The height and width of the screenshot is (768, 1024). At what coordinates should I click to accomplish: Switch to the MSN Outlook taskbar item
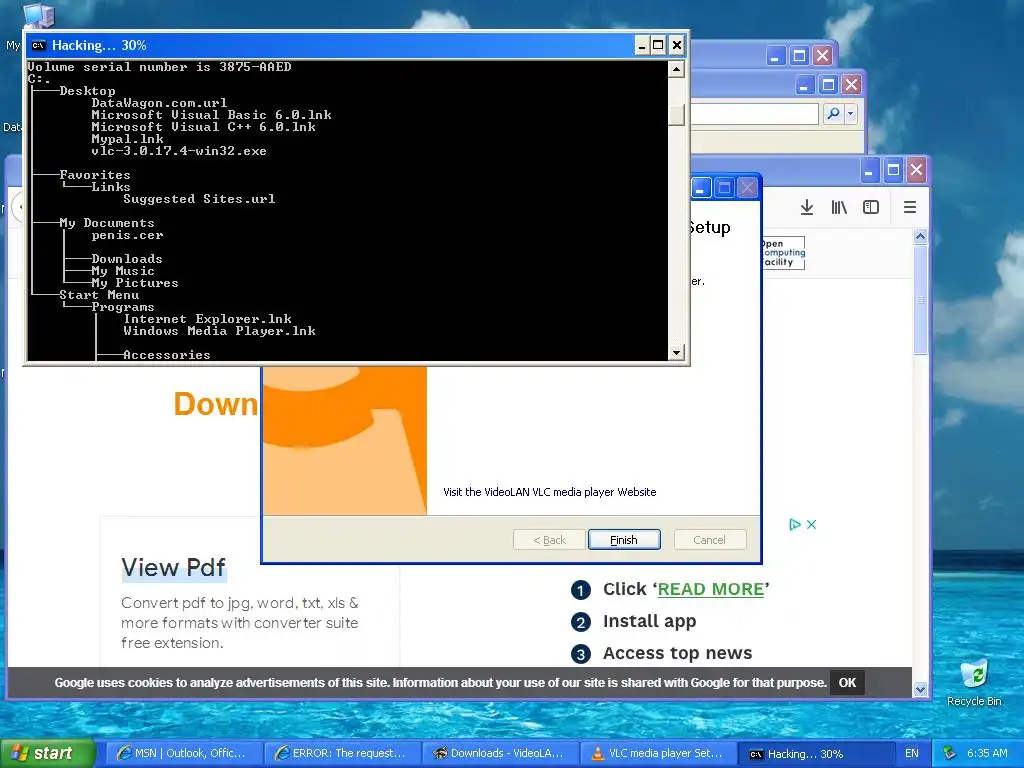[x=184, y=753]
